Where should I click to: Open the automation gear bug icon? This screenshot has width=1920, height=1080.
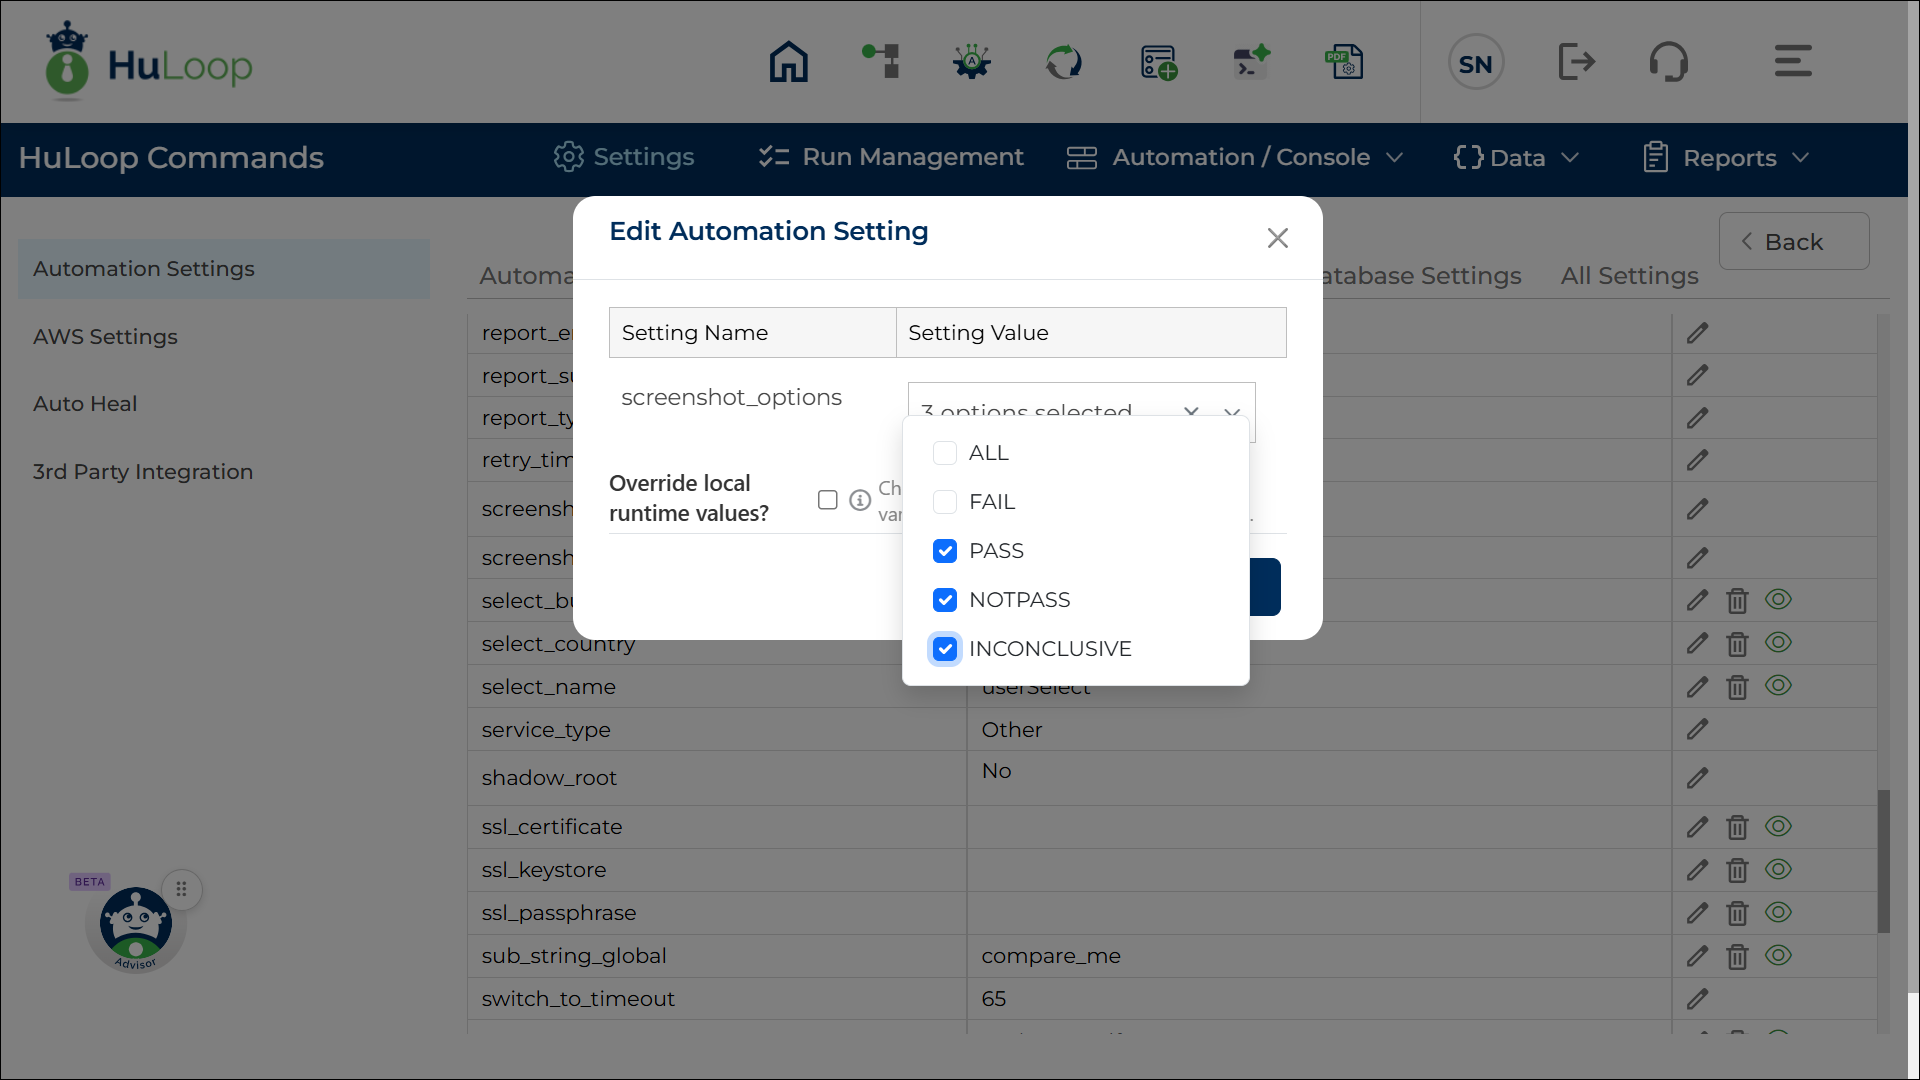pyautogui.click(x=972, y=62)
